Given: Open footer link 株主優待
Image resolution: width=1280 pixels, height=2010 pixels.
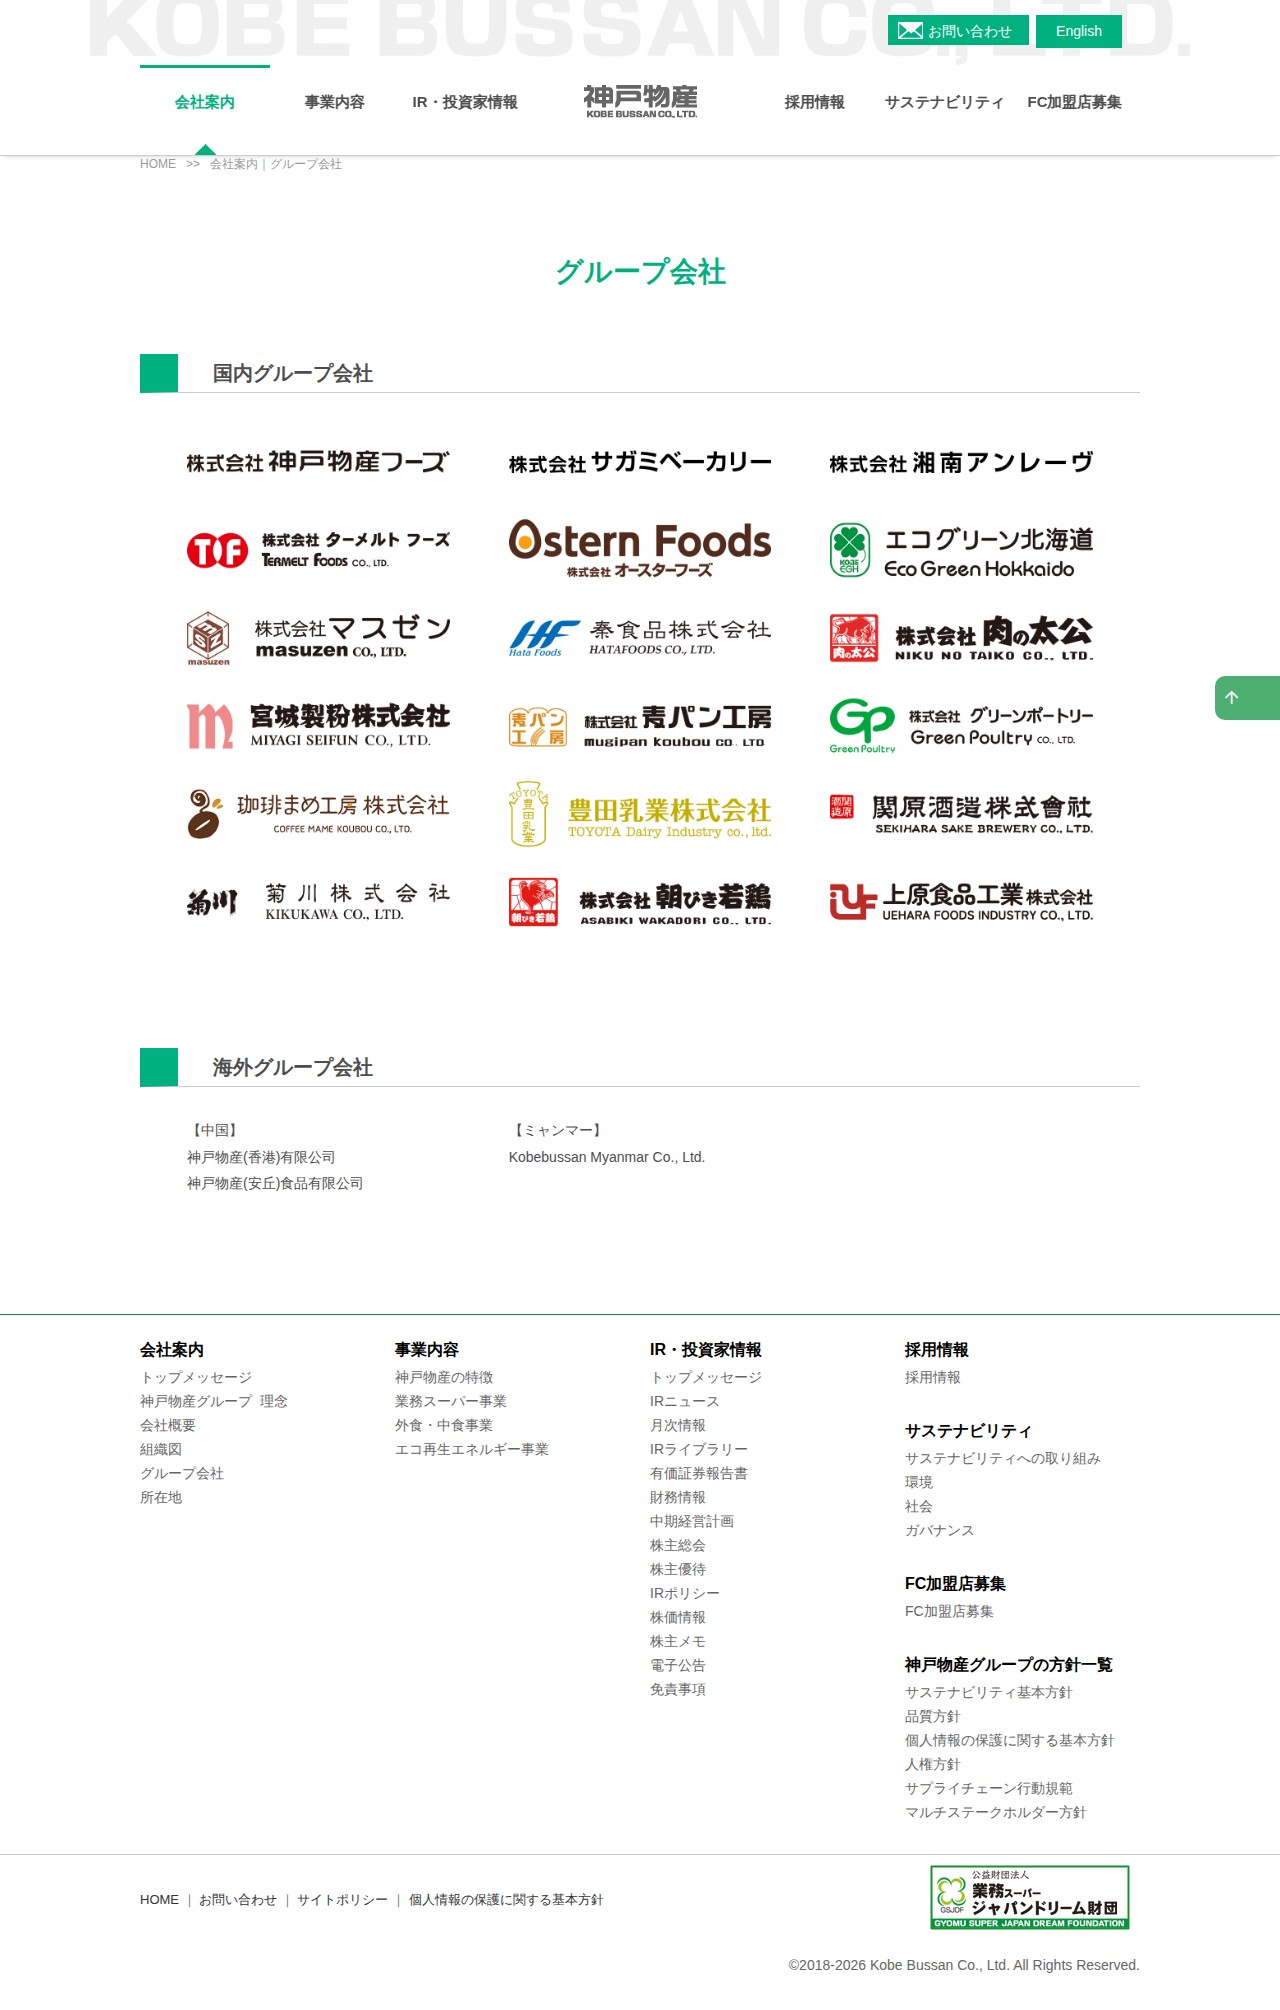Looking at the screenshot, I should pos(678,1569).
